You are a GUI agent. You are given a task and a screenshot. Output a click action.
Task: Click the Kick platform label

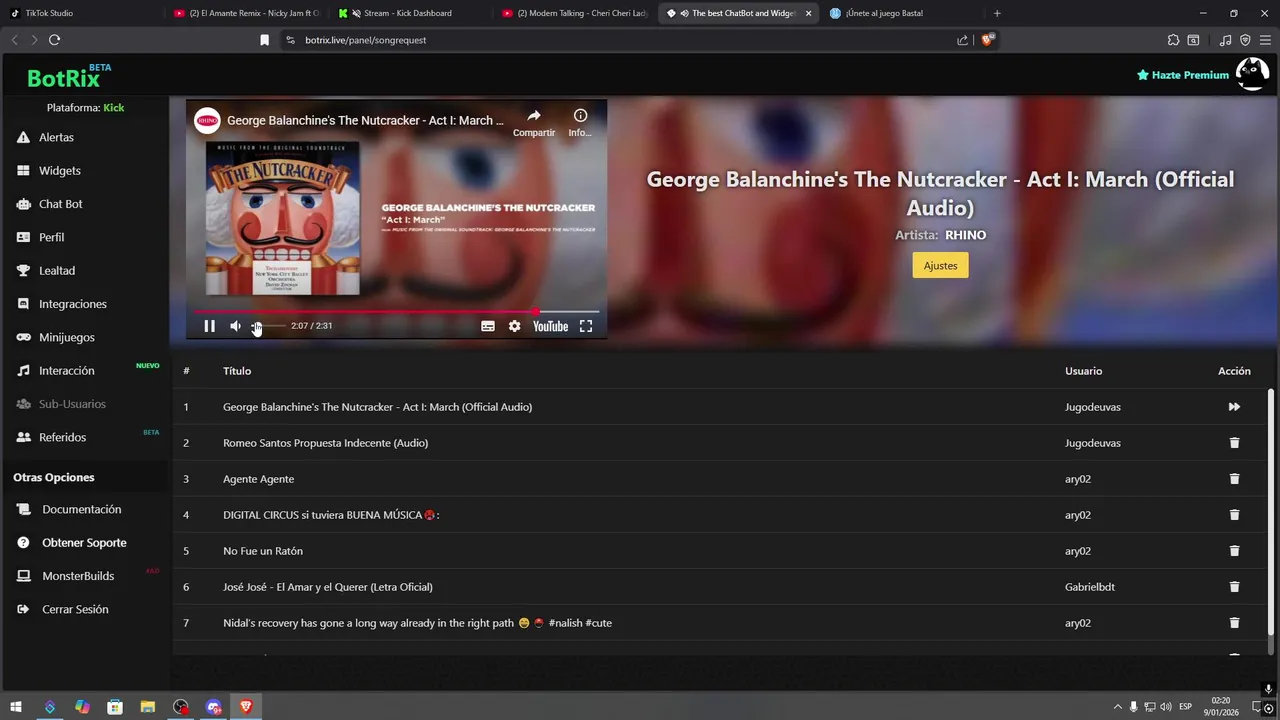[x=114, y=108]
